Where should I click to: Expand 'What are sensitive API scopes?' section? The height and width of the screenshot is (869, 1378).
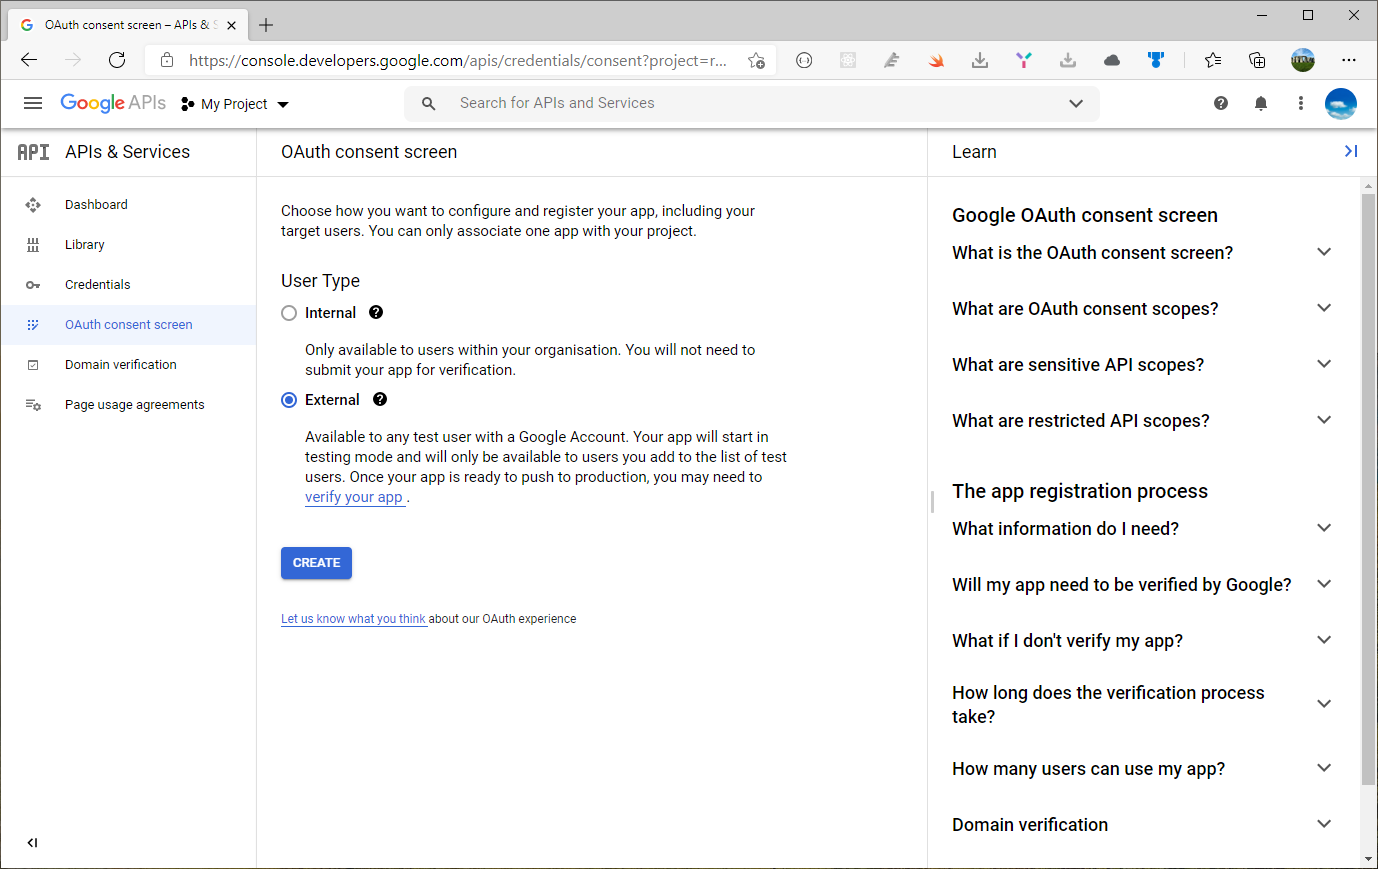click(x=1324, y=364)
